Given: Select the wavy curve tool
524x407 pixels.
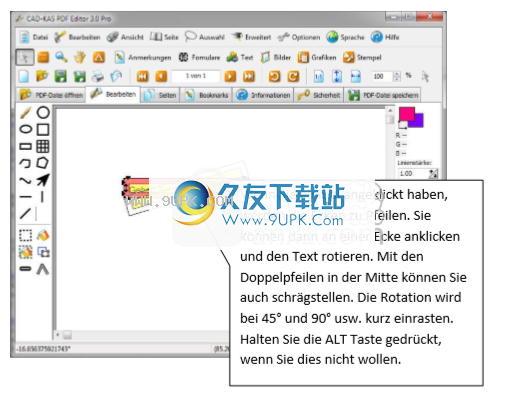Looking at the screenshot, I should (x=25, y=180).
